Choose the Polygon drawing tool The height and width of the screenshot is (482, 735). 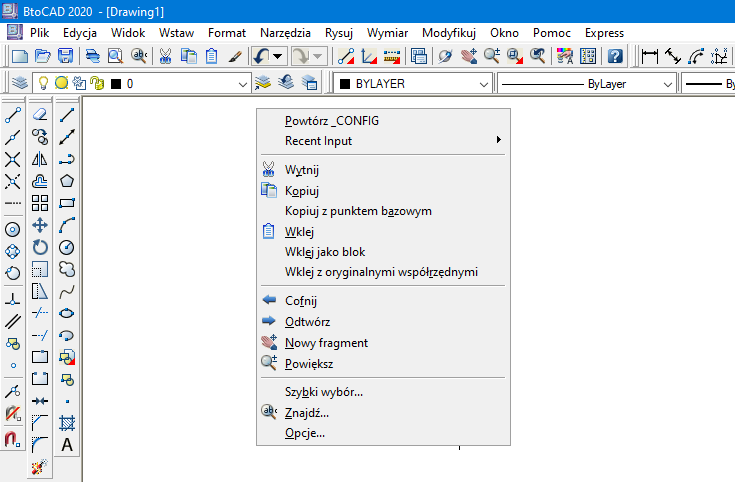67,180
